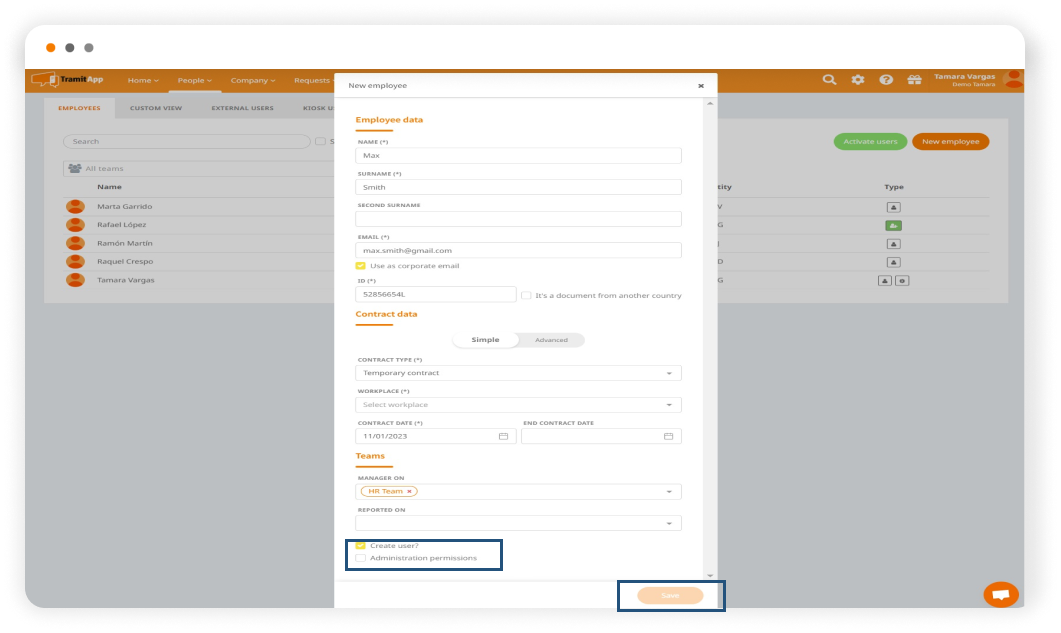Switch contract data to Advanced mode
Viewport: 1061px width, 633px height.
pyautogui.click(x=551, y=340)
